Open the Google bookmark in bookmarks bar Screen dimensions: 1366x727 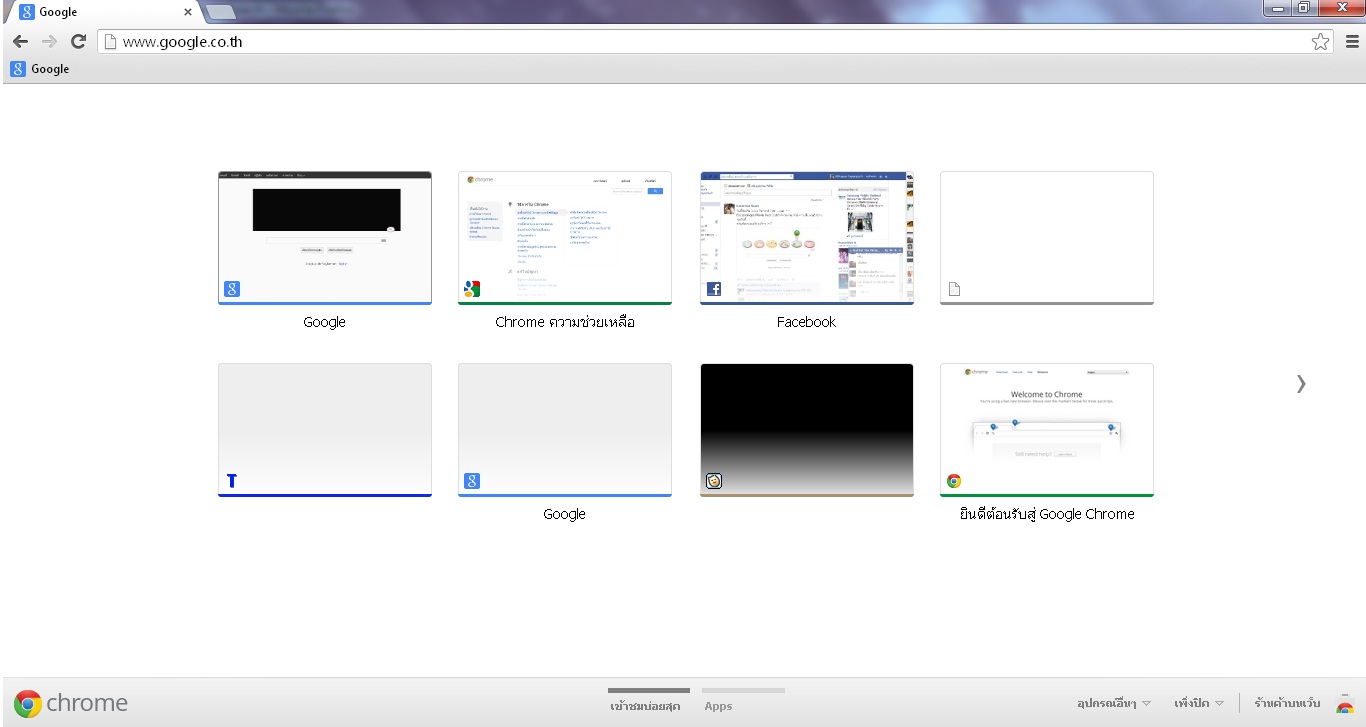point(40,69)
